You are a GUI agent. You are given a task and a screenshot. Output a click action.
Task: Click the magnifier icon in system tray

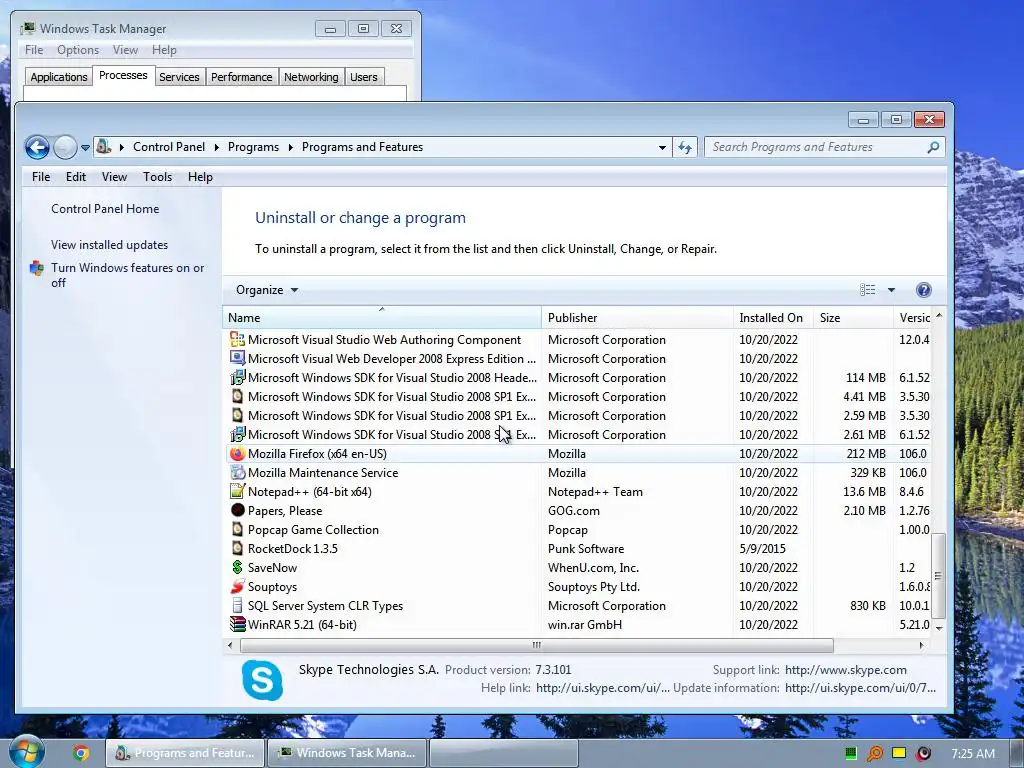(x=874, y=754)
